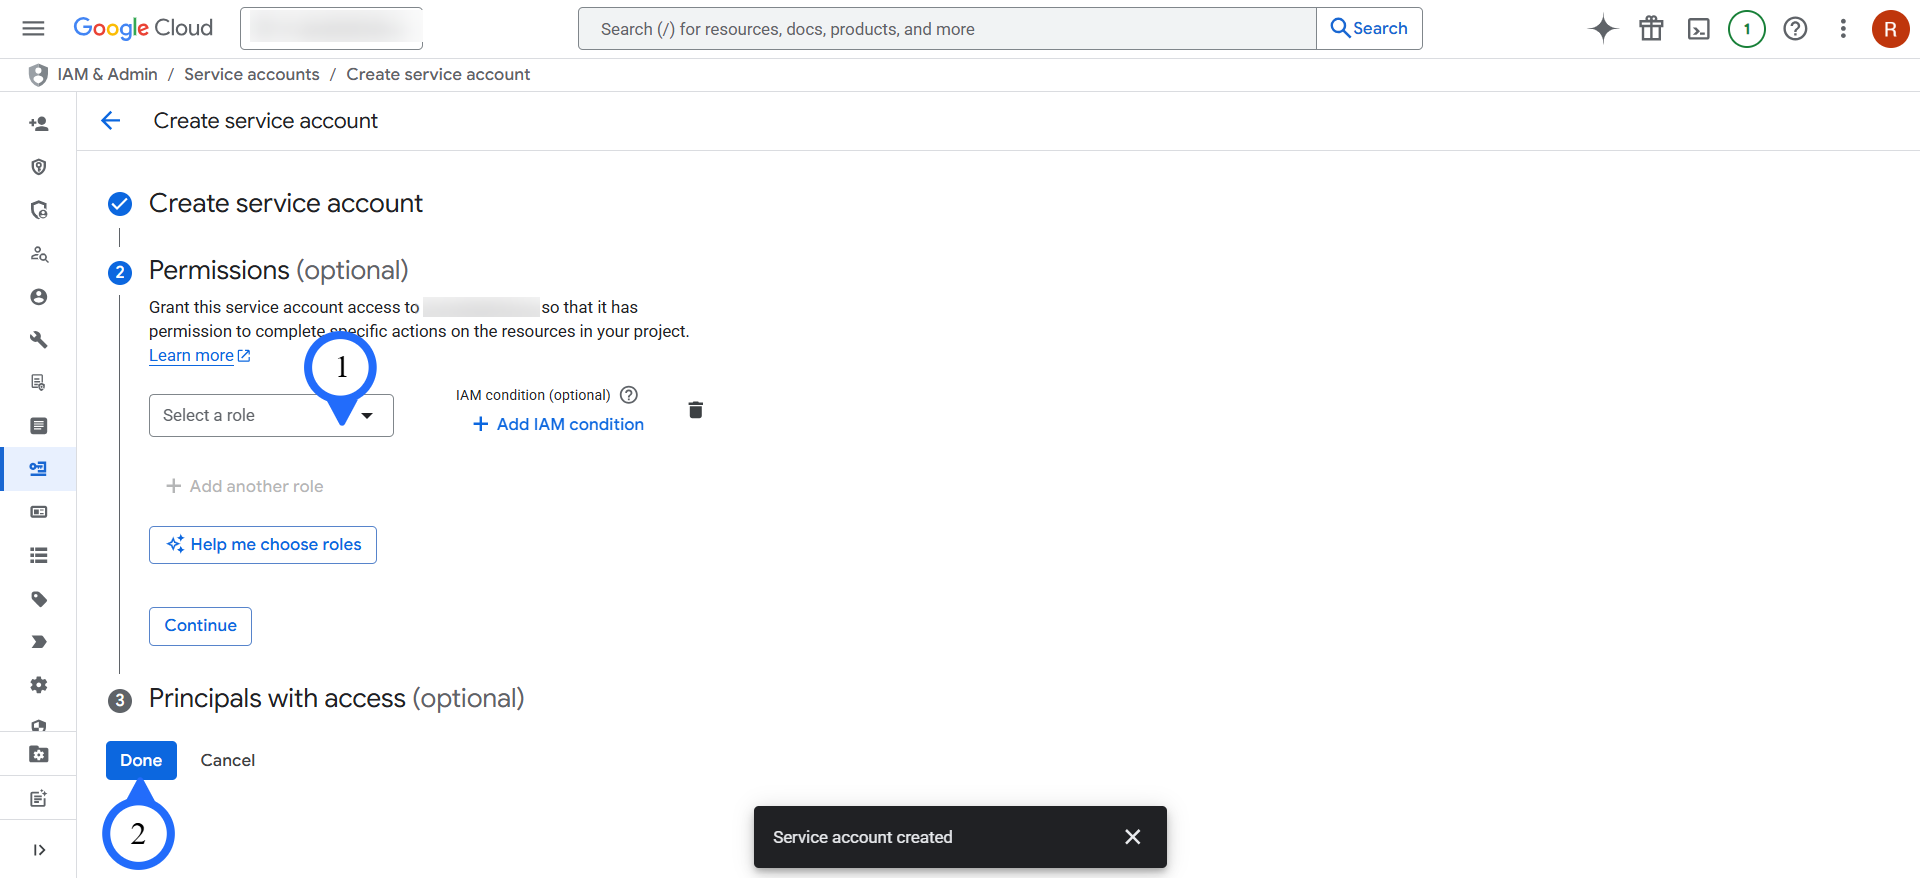Open the notifications badge showing 1
Viewport: 1920px width, 878px height.
coord(1747,29)
